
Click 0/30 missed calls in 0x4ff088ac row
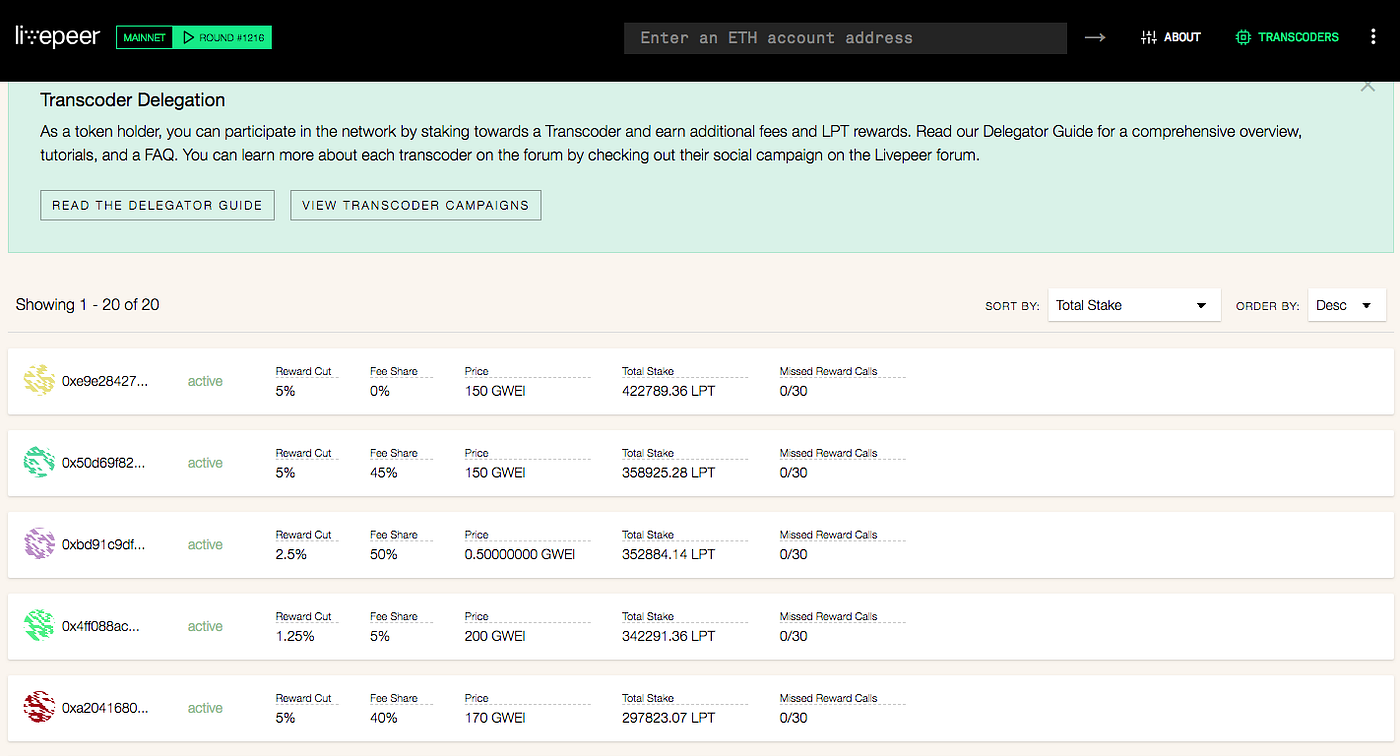click(x=794, y=636)
